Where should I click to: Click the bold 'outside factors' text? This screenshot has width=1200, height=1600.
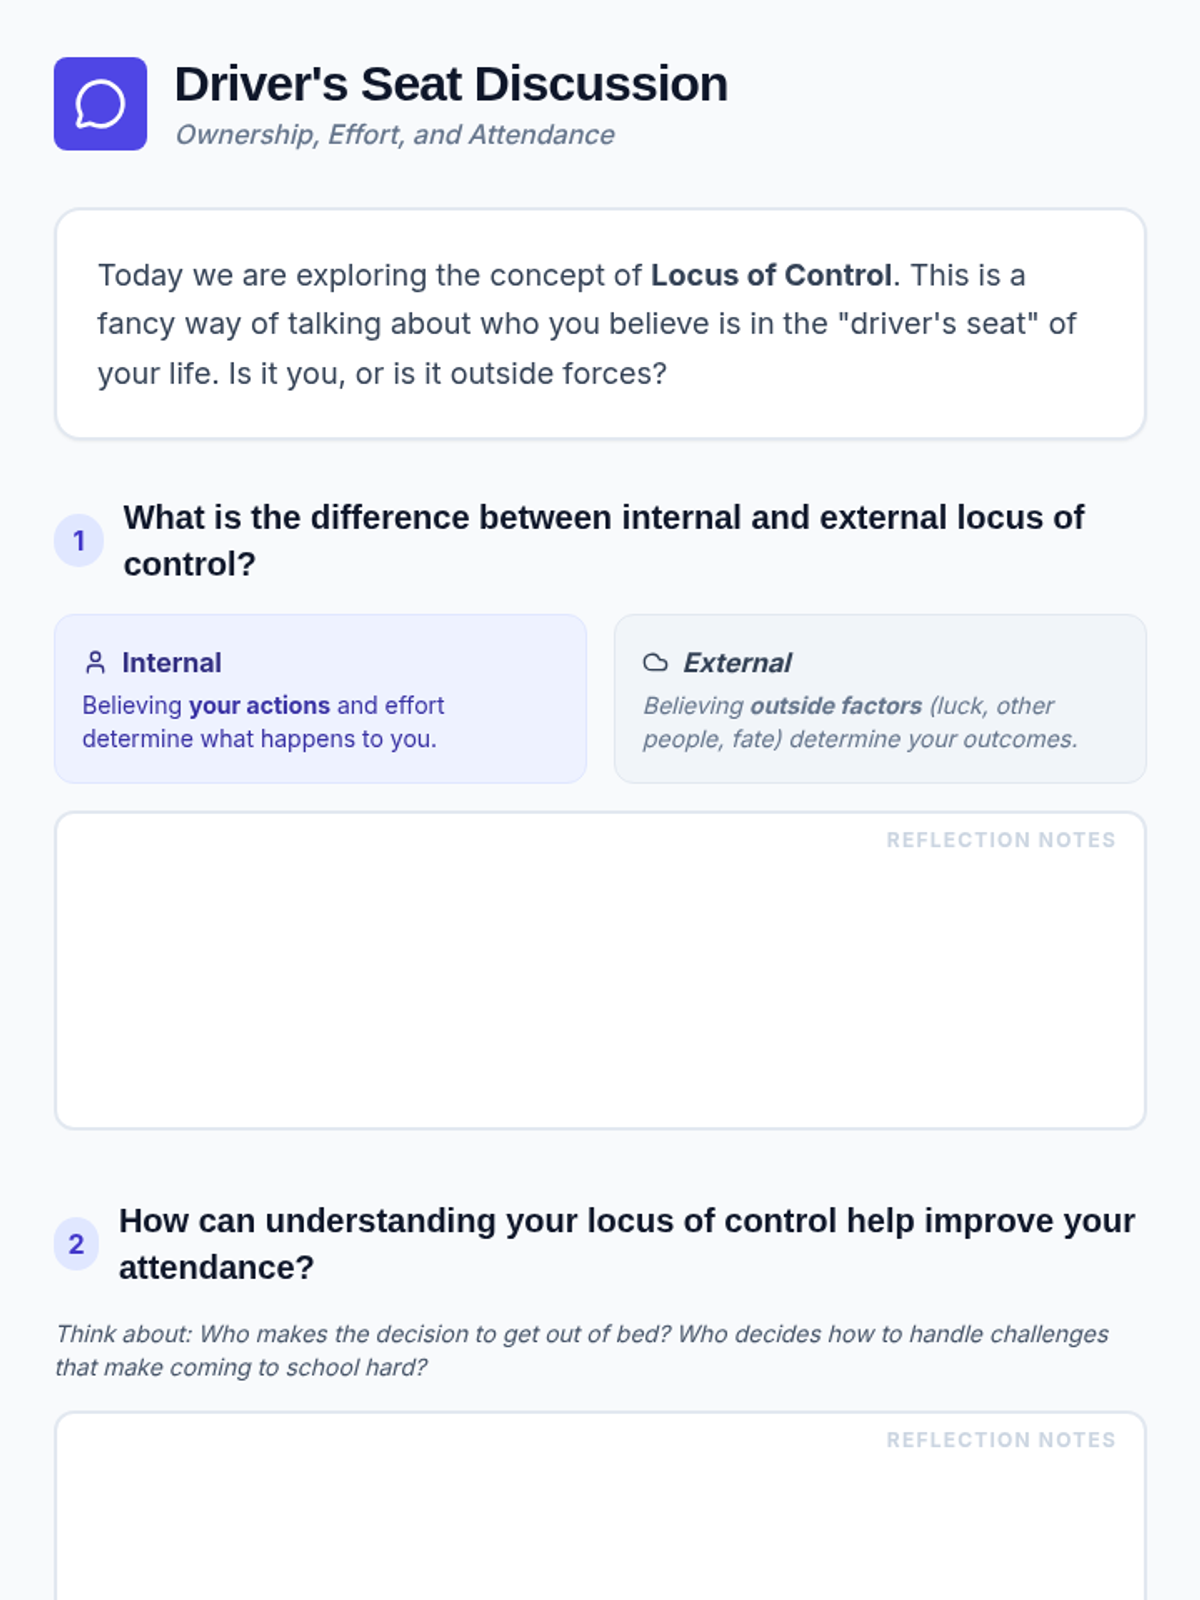tap(836, 705)
